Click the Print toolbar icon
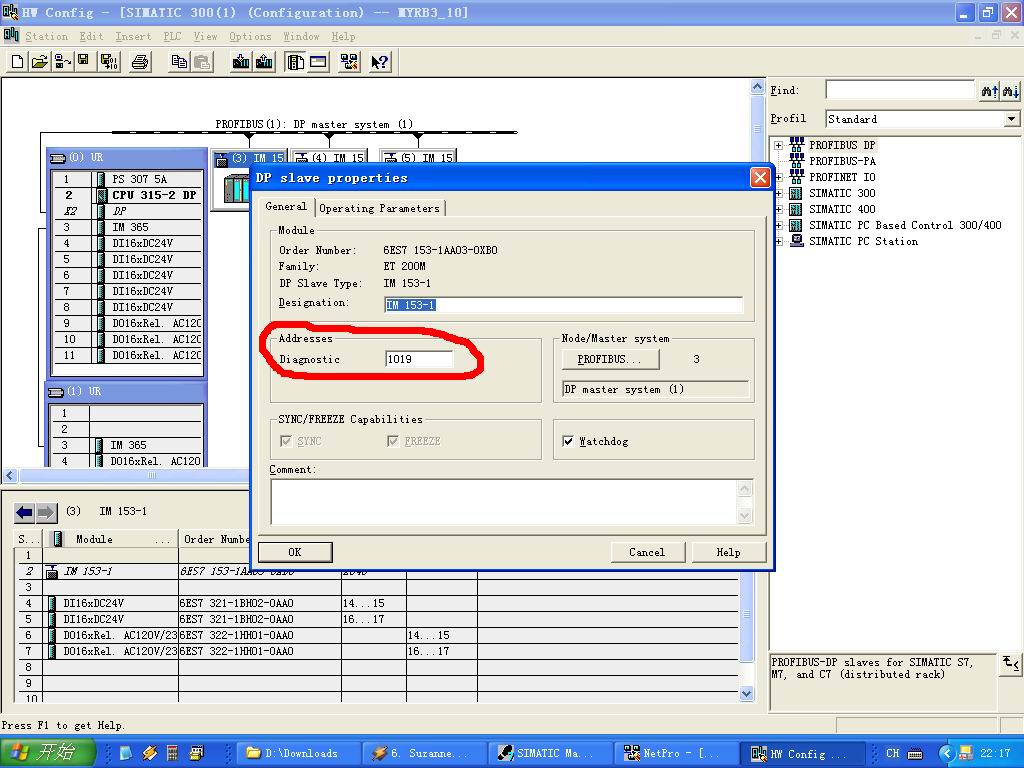The image size is (1024, 768). [140, 62]
